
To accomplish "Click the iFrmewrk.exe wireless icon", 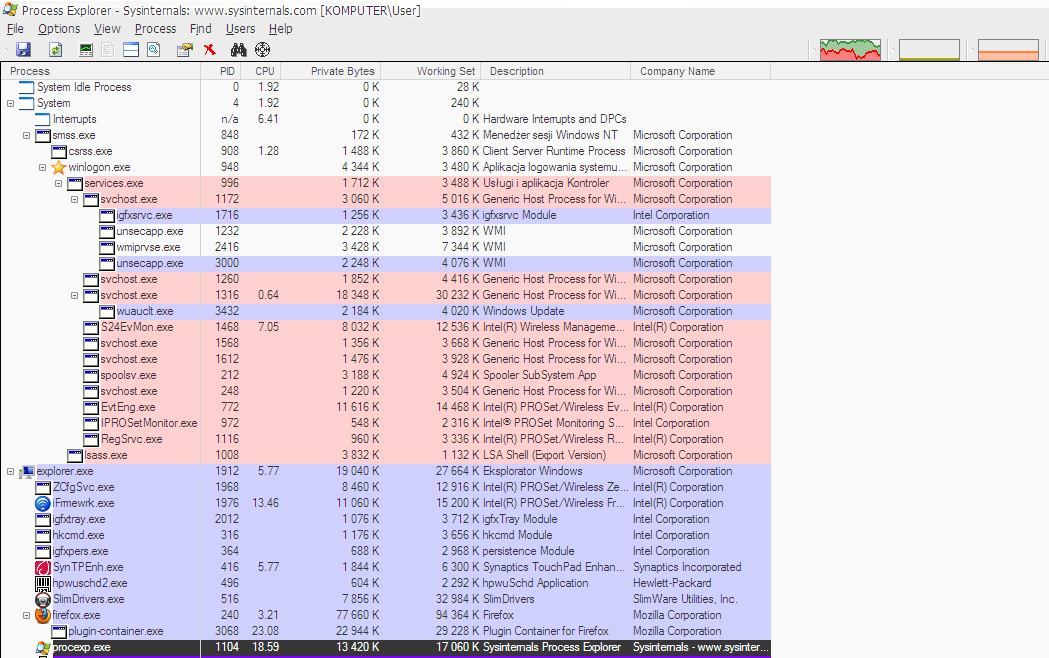I will pos(43,504).
